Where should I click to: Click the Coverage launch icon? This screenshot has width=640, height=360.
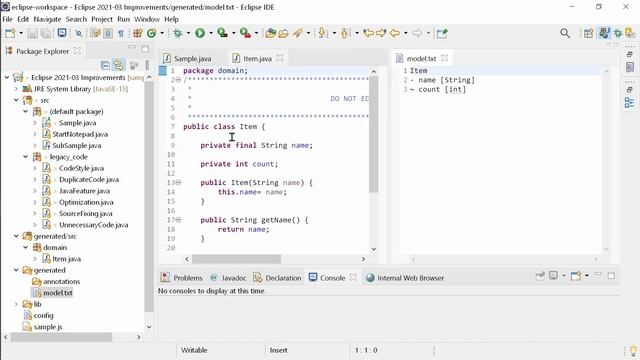pos(222,33)
